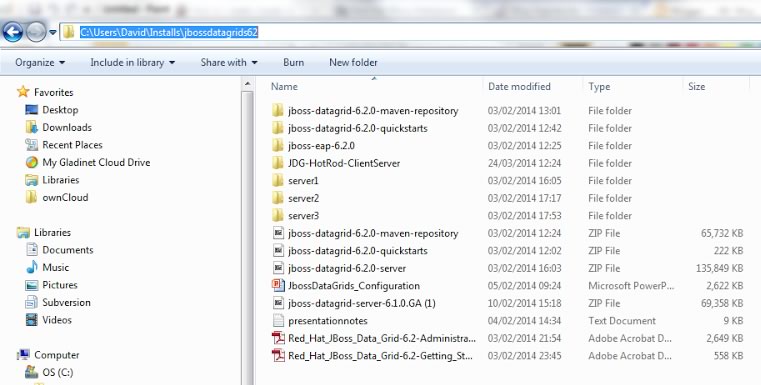Sort by Size column header
761x385 pixels.
pos(696,86)
